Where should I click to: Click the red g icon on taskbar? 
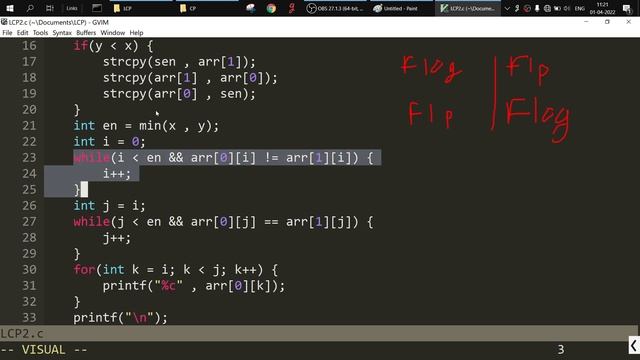tap(291, 8)
